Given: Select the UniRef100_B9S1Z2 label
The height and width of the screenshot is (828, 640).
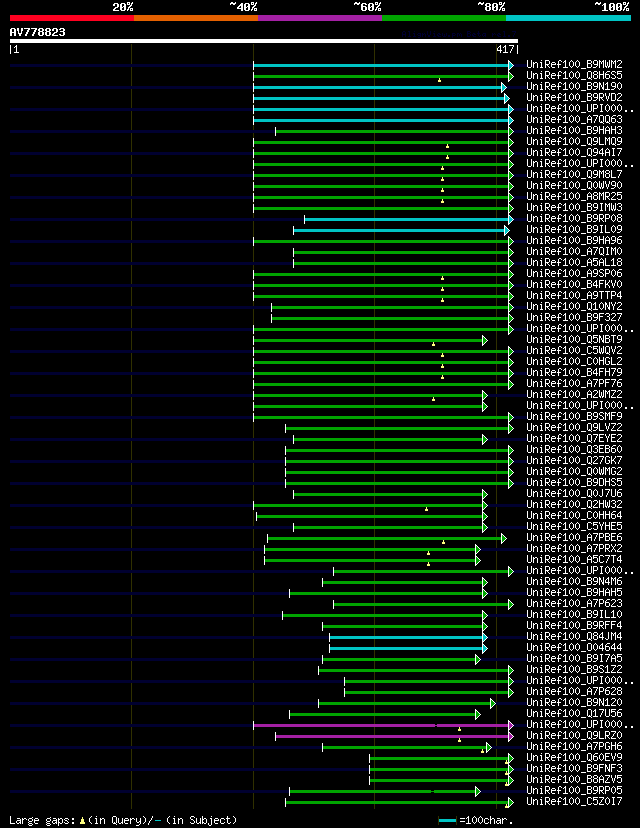Looking at the screenshot, I should 575,669.
